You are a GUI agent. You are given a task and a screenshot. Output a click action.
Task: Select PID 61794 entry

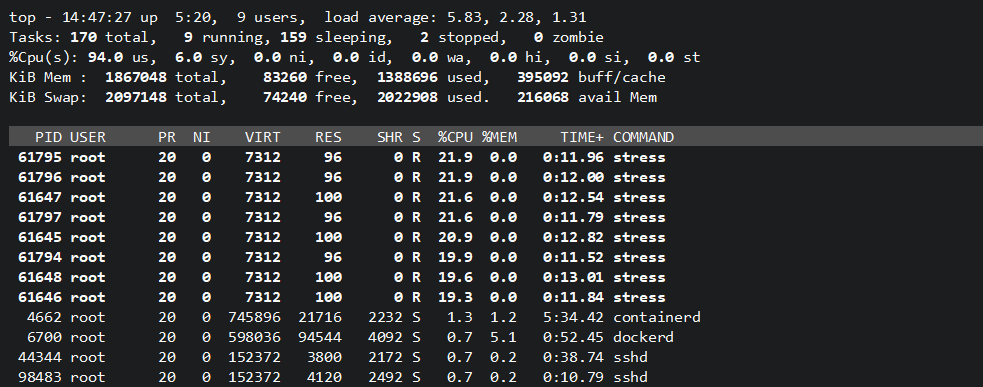click(x=40, y=257)
